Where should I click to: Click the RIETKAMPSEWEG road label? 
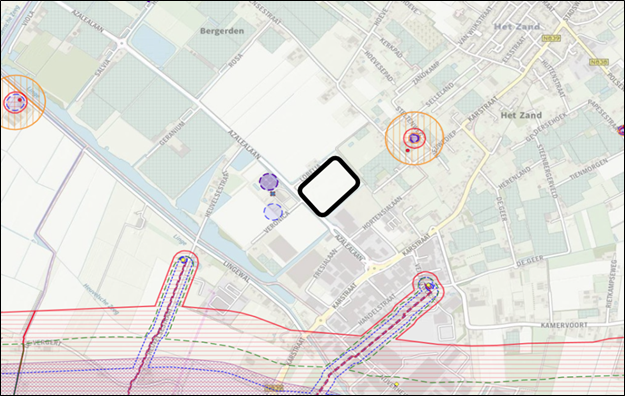coord(611,284)
